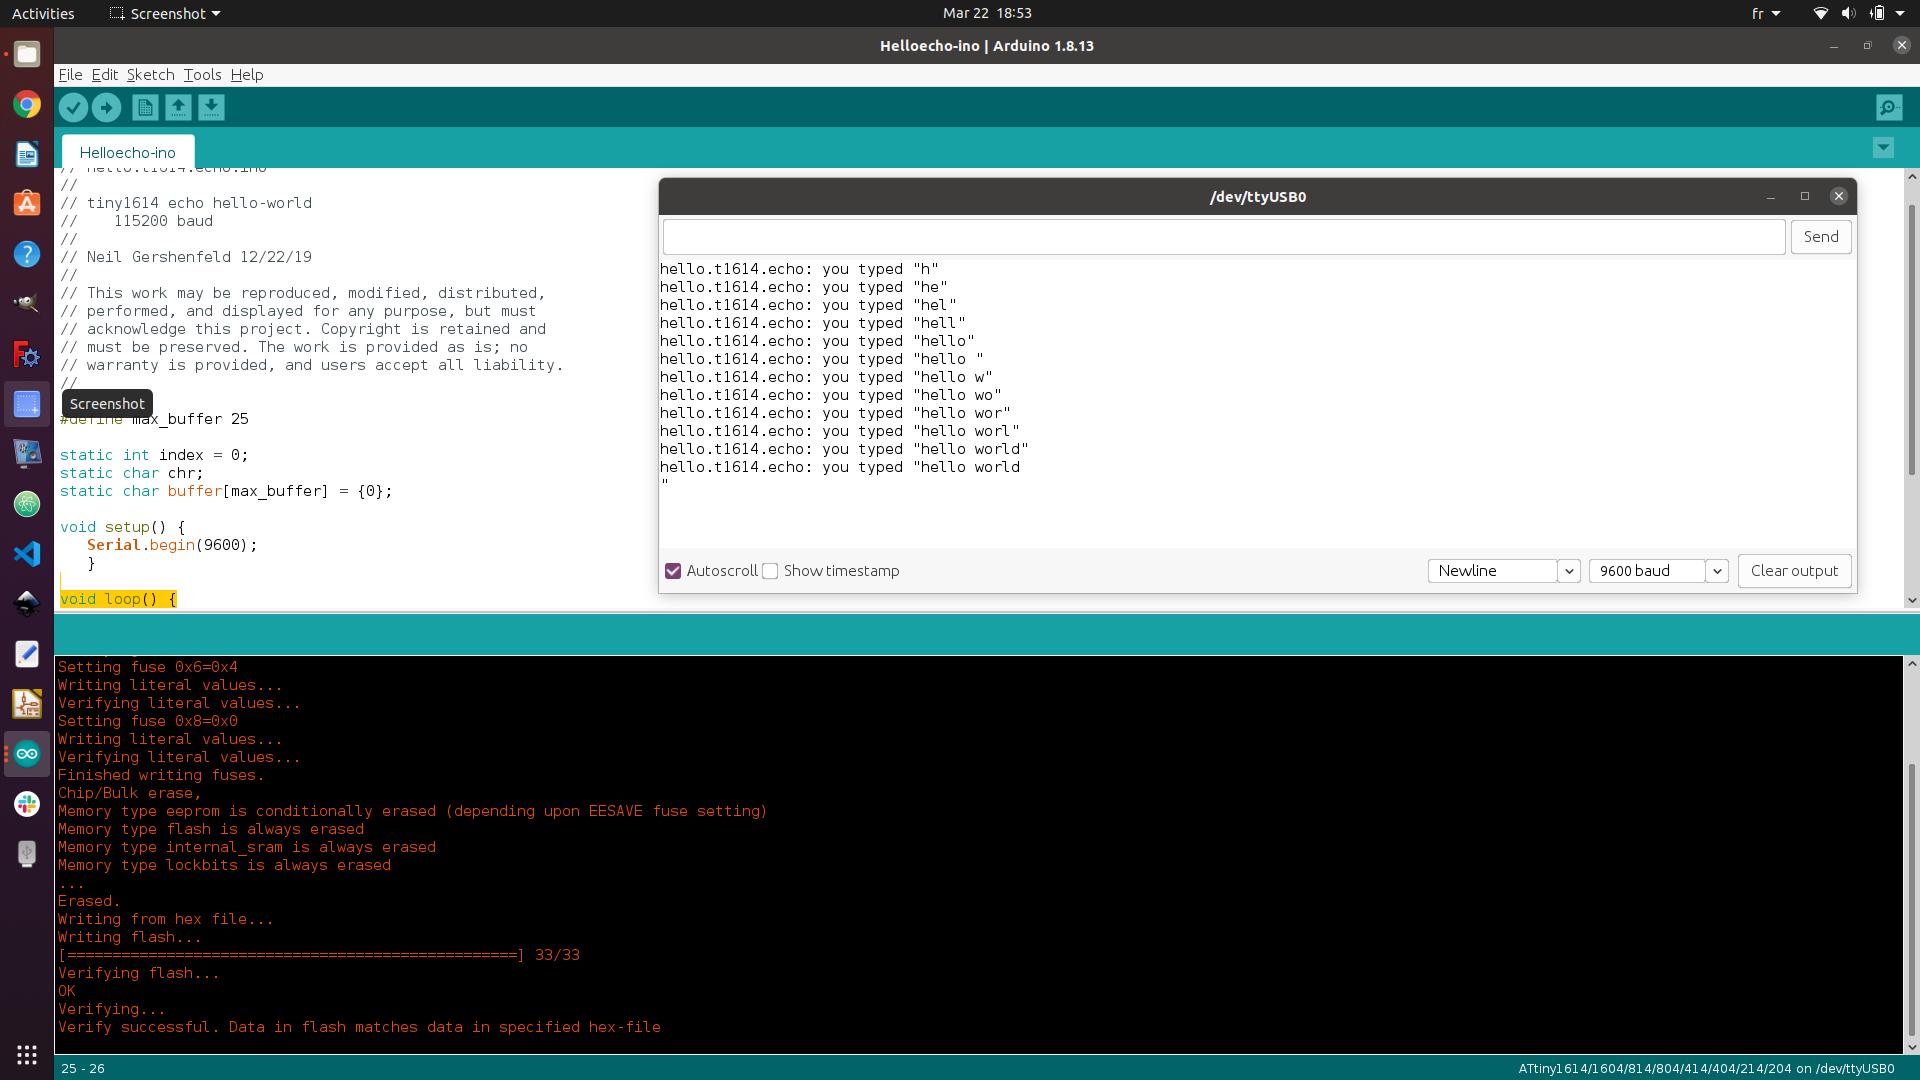Enable the Show timestamp checkbox

770,571
